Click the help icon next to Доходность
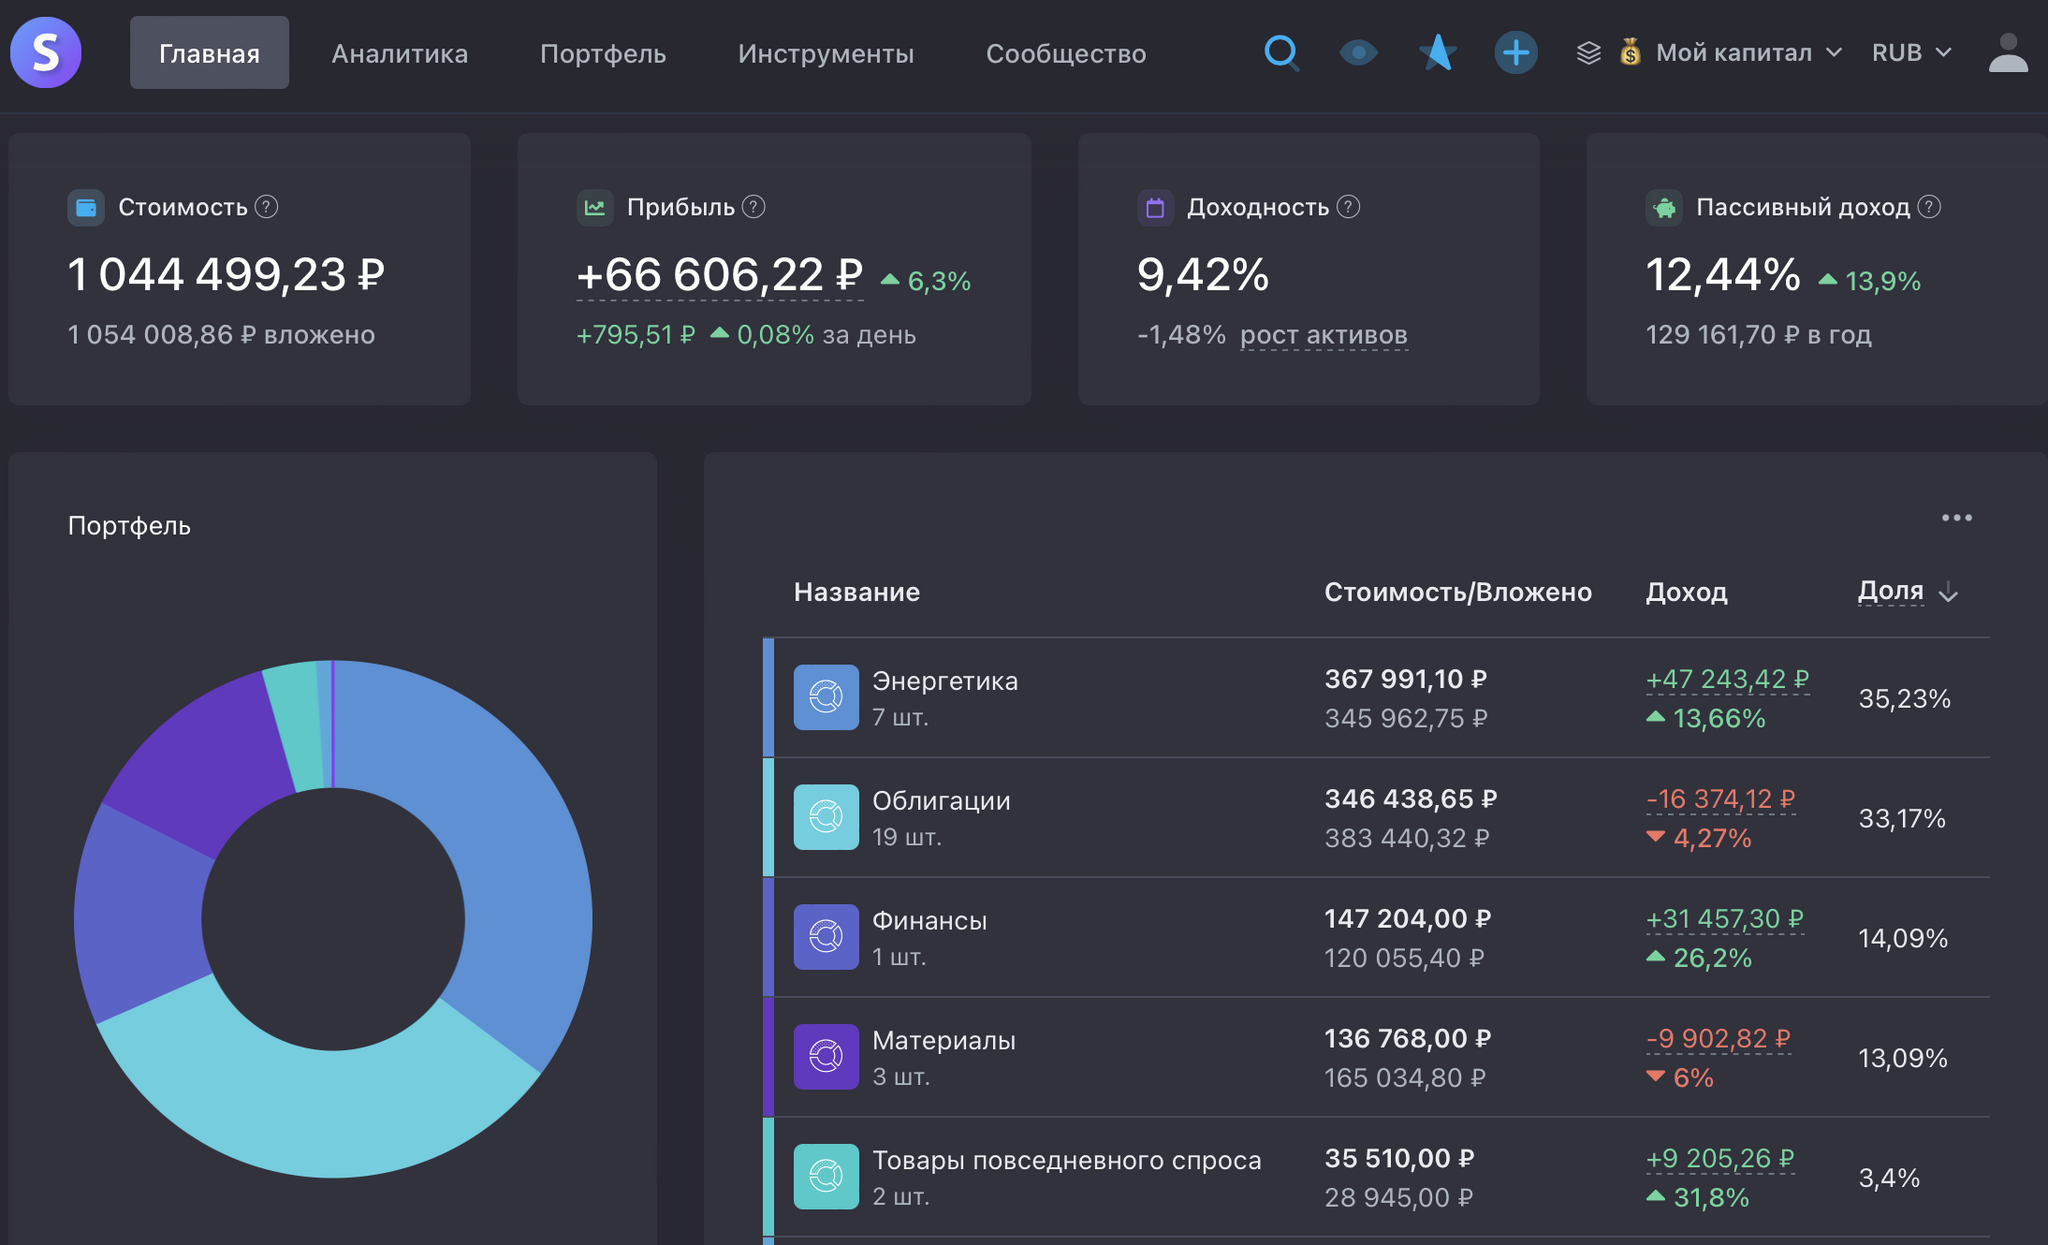The height and width of the screenshot is (1245, 2048). coord(1348,207)
